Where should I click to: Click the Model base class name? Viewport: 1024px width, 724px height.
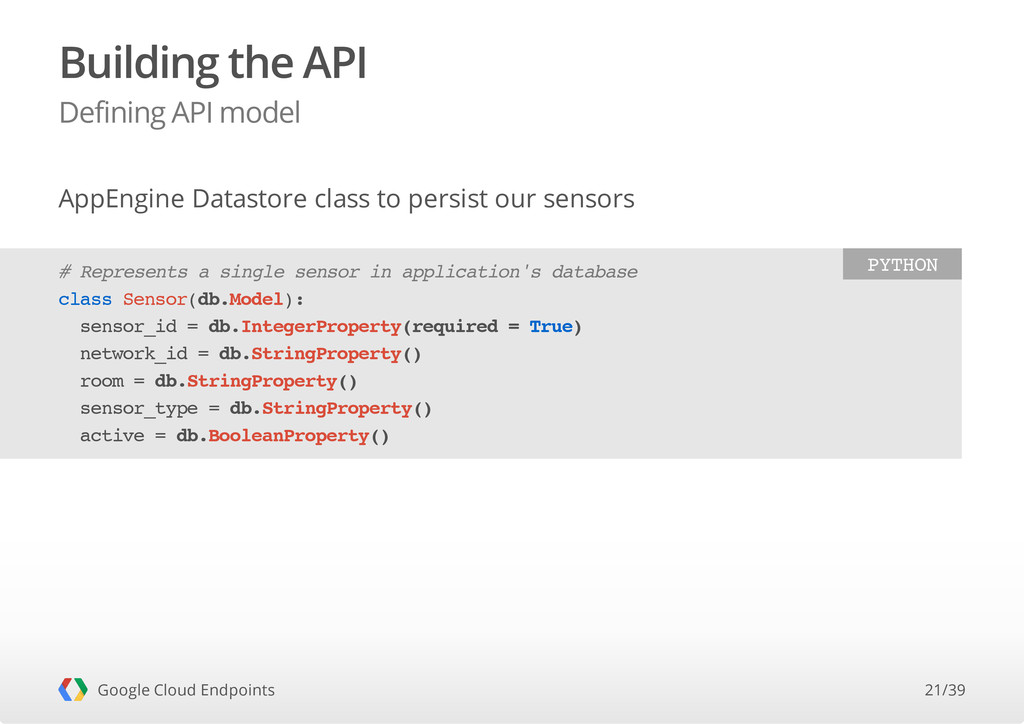256,300
